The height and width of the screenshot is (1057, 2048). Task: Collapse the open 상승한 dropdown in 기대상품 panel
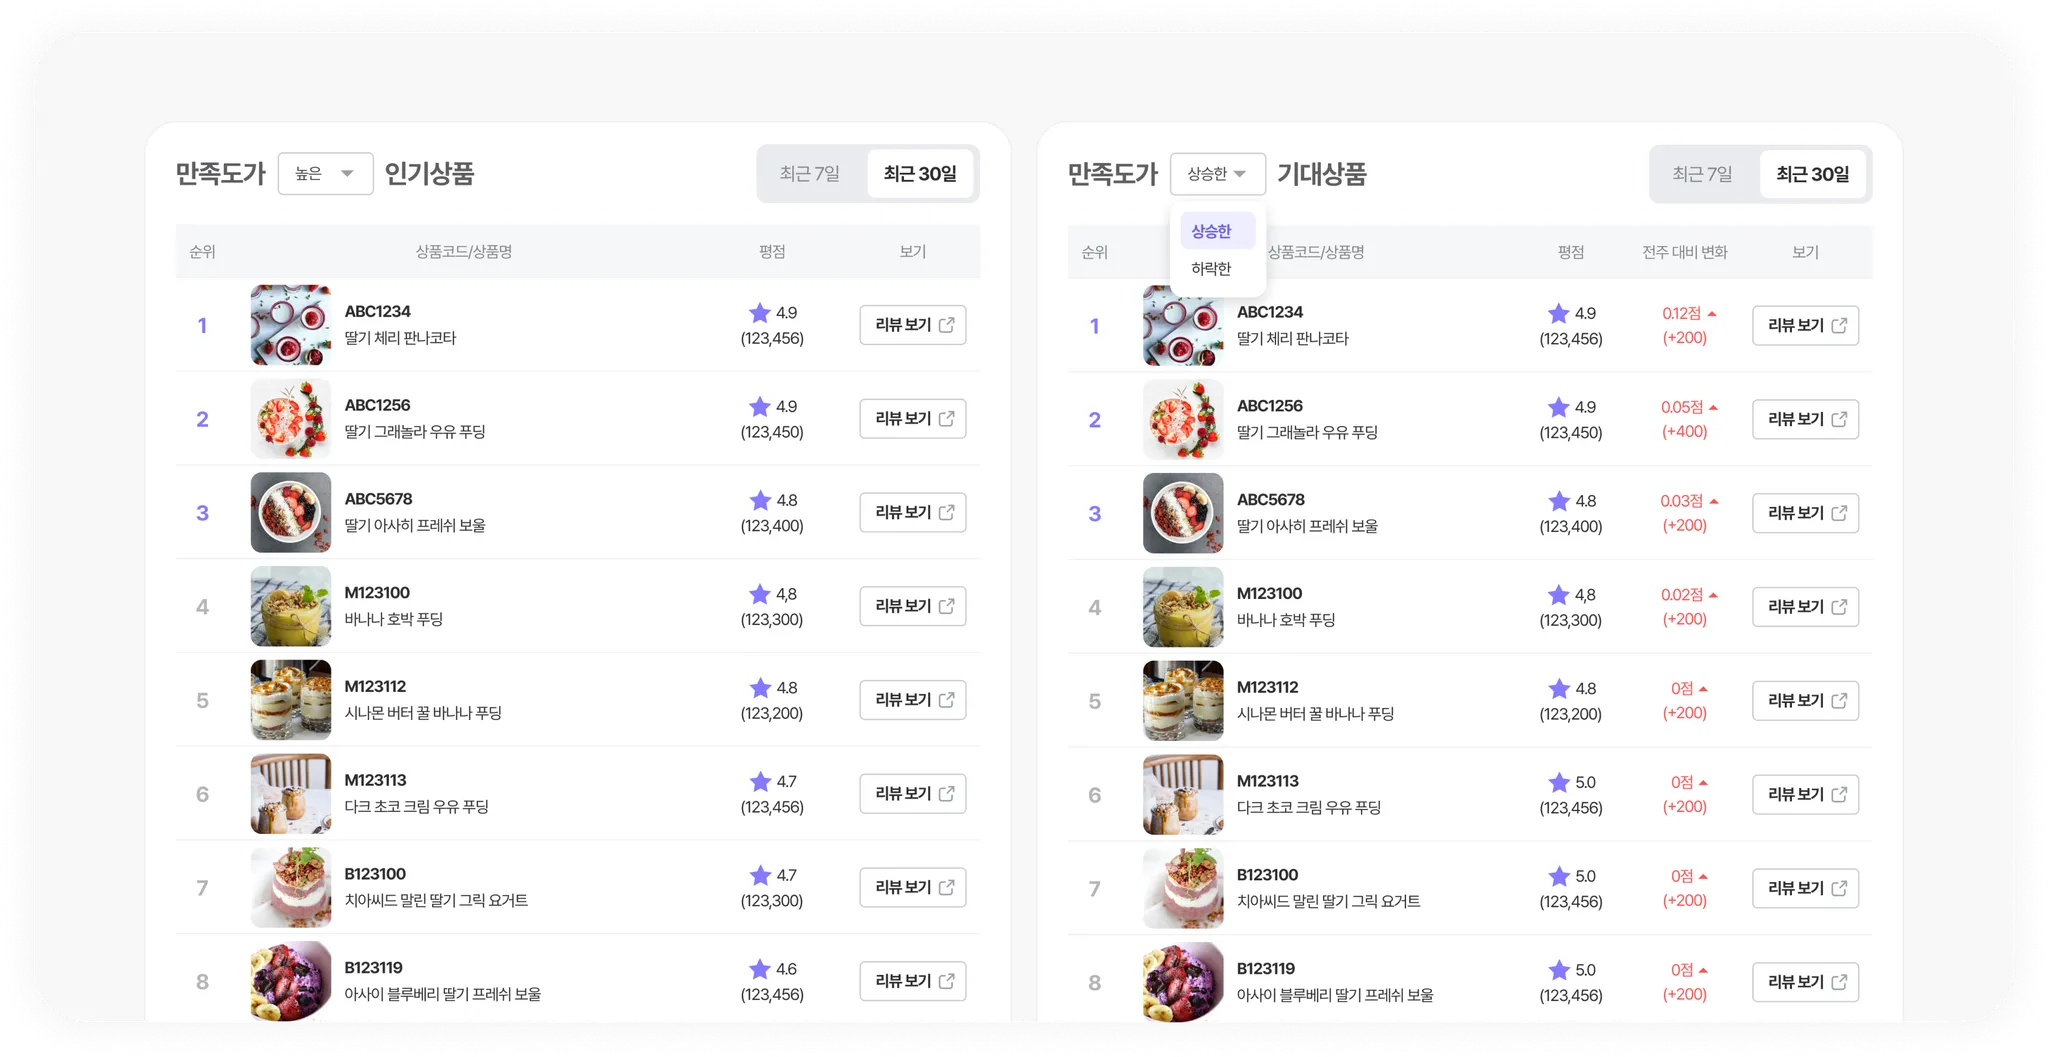(1217, 174)
